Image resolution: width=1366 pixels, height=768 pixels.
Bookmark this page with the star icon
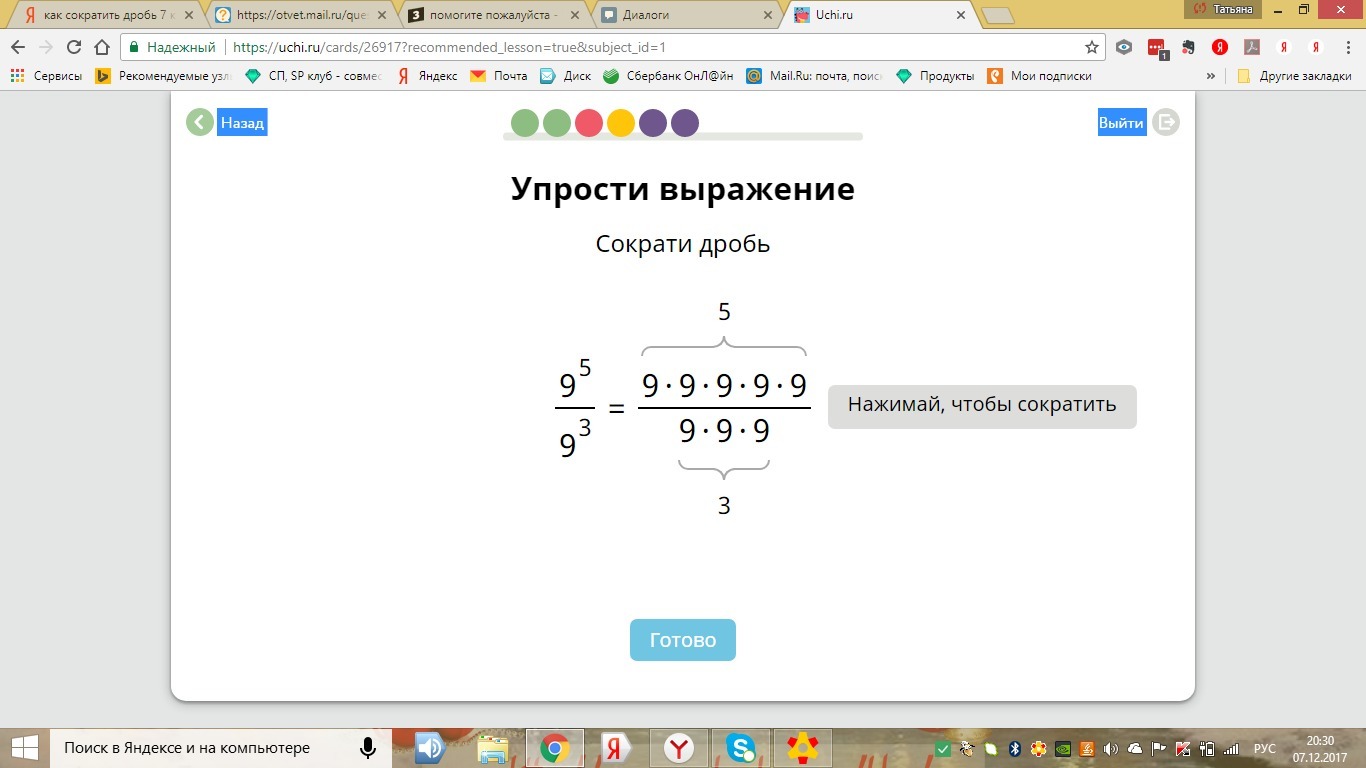tap(1092, 47)
